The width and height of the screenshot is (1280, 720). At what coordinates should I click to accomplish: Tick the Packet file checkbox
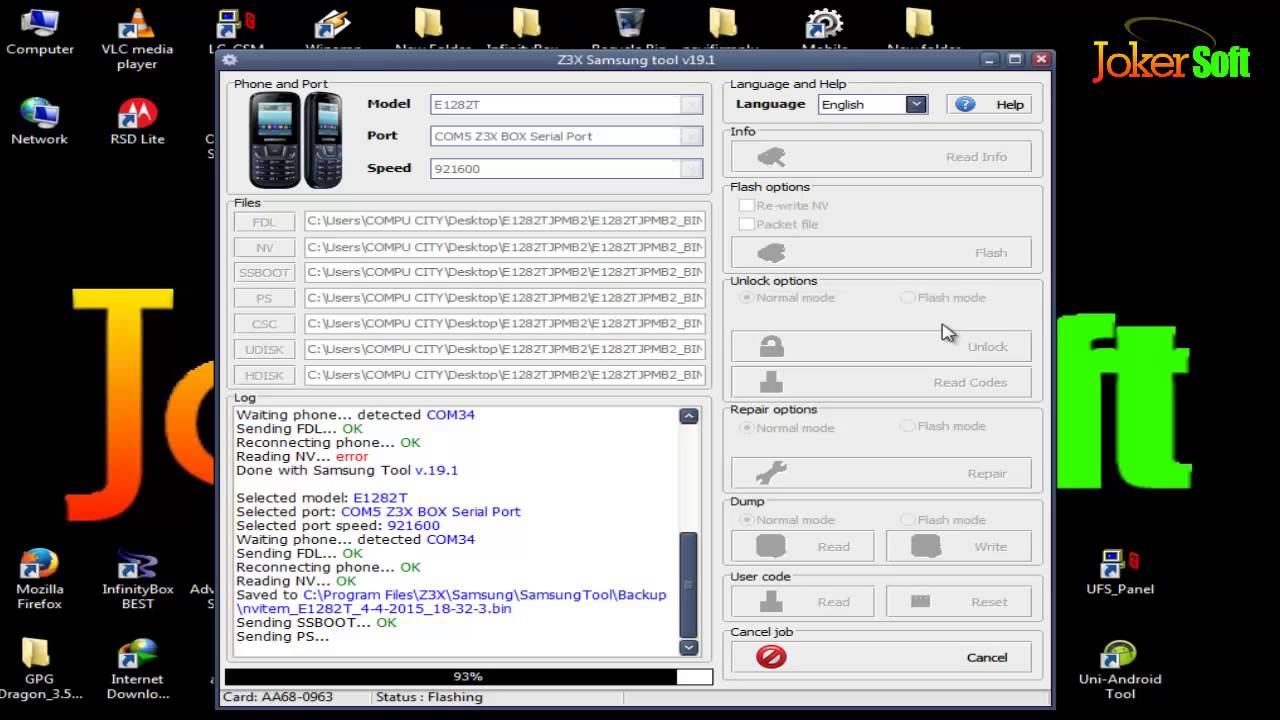point(746,224)
